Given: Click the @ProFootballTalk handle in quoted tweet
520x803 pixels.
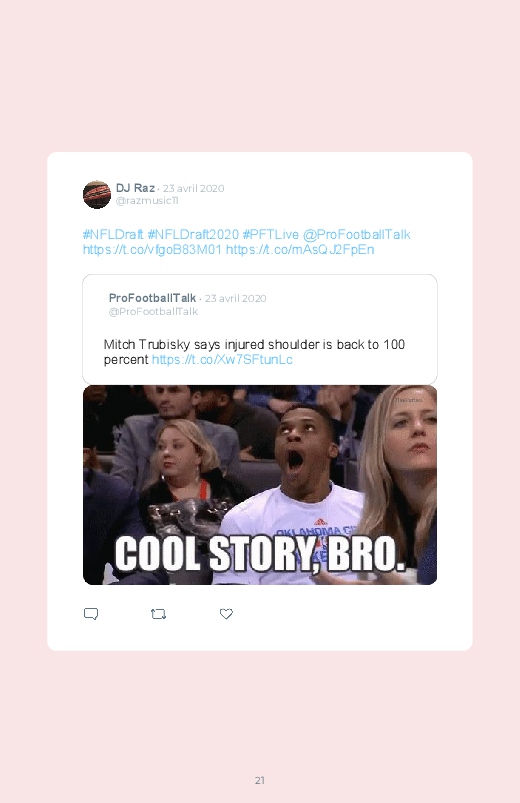Looking at the screenshot, I should 153,311.
